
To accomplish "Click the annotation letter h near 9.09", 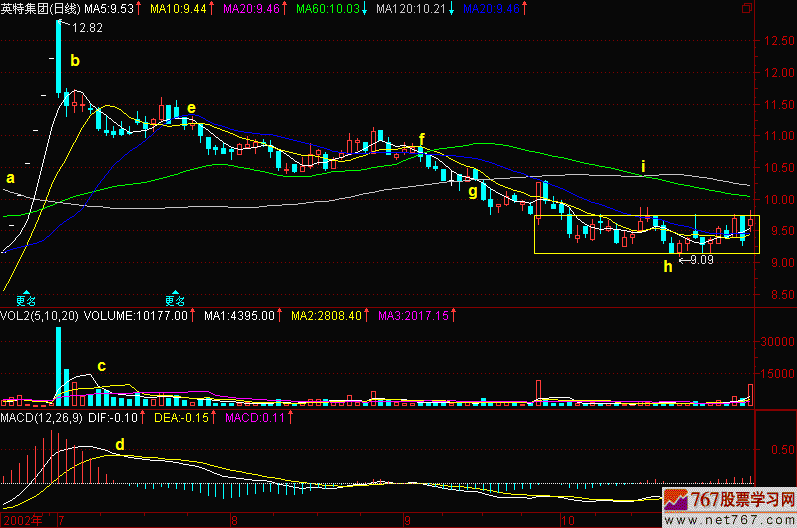I will click(x=667, y=266).
